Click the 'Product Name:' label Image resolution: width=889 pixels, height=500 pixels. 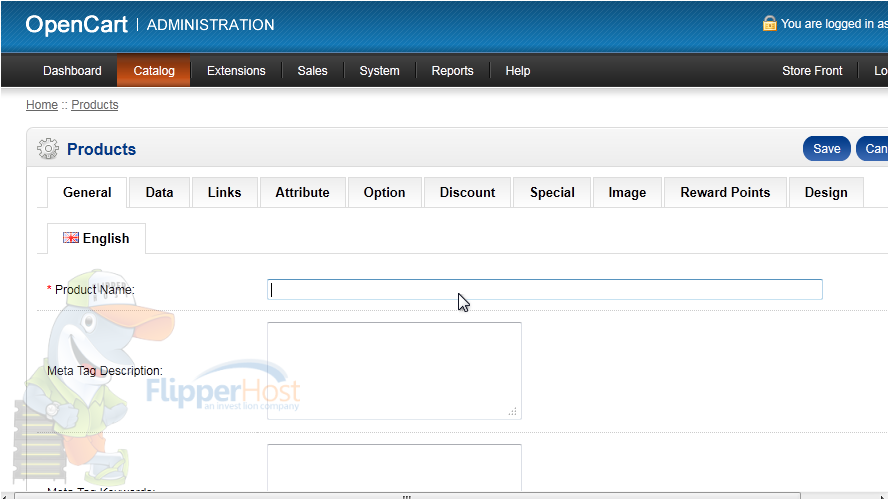(x=95, y=290)
